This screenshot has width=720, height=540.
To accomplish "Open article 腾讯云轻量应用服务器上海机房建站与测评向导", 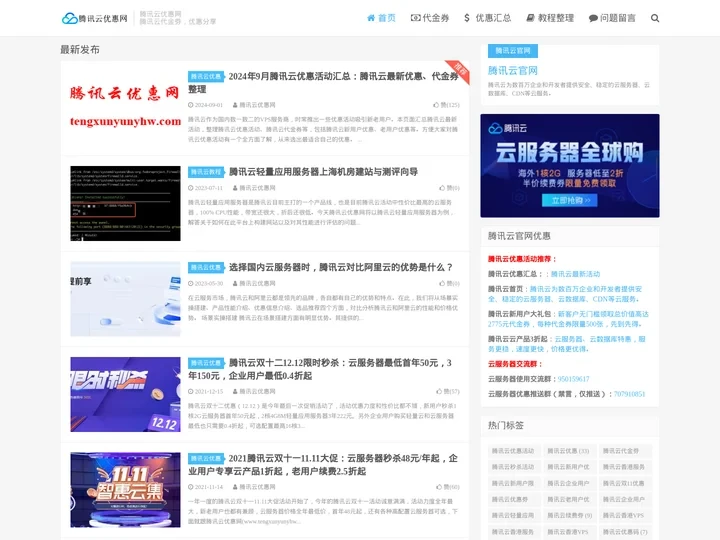I will point(323,172).
